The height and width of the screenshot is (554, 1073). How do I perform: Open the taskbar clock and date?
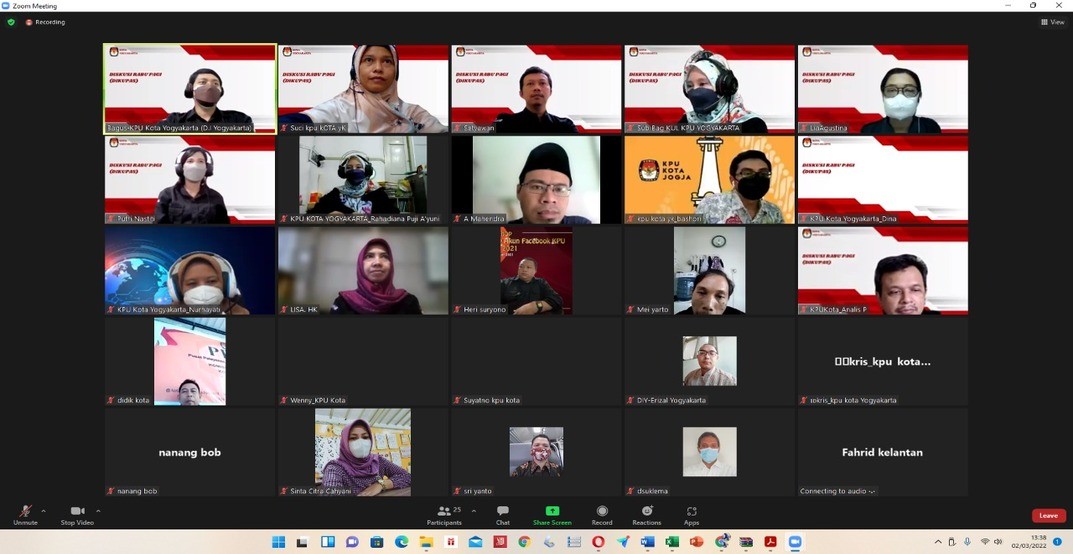coord(1030,542)
